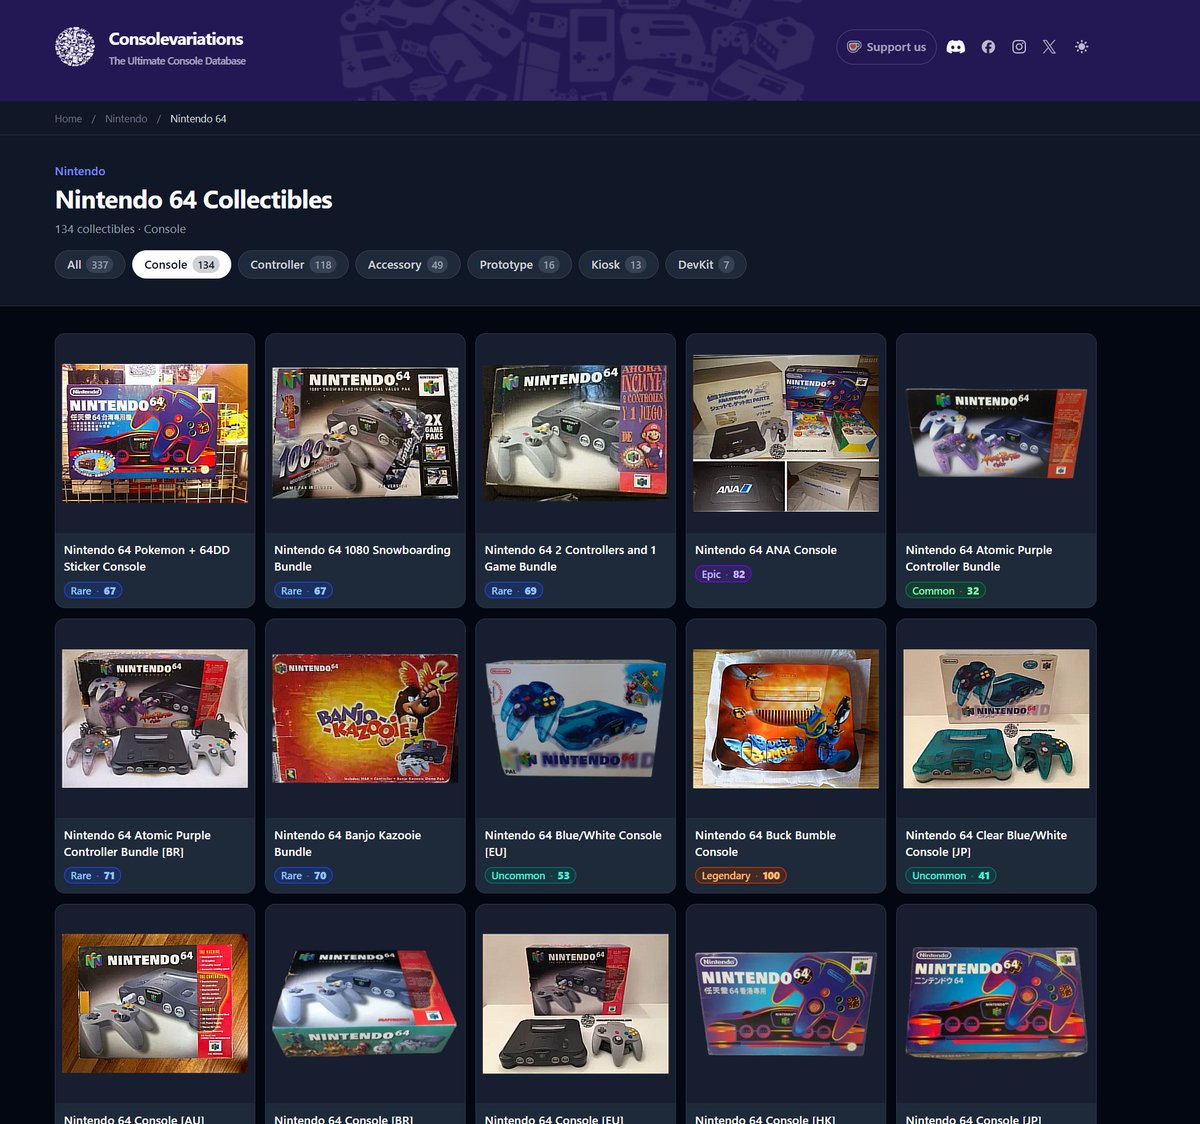
Task: Switch to the Prototype 16 filter
Action: coord(519,265)
